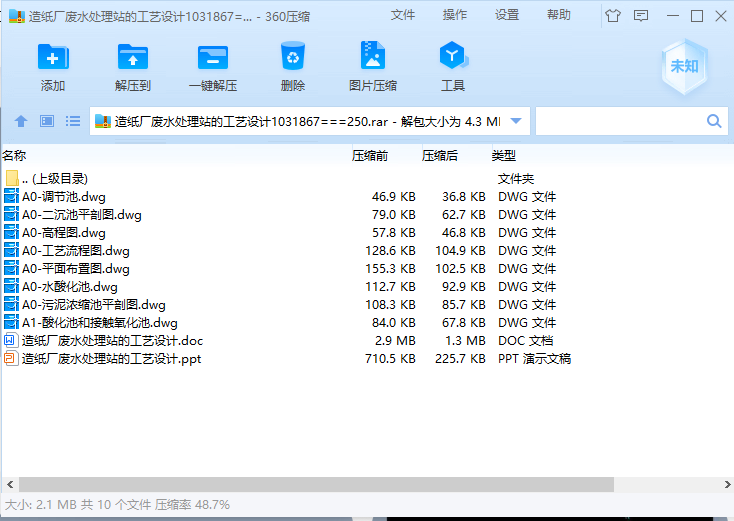This screenshot has width=734, height=521.
Task: Select file 造纸厂废水处理站的工艺设计.ppt
Action: coord(368,359)
